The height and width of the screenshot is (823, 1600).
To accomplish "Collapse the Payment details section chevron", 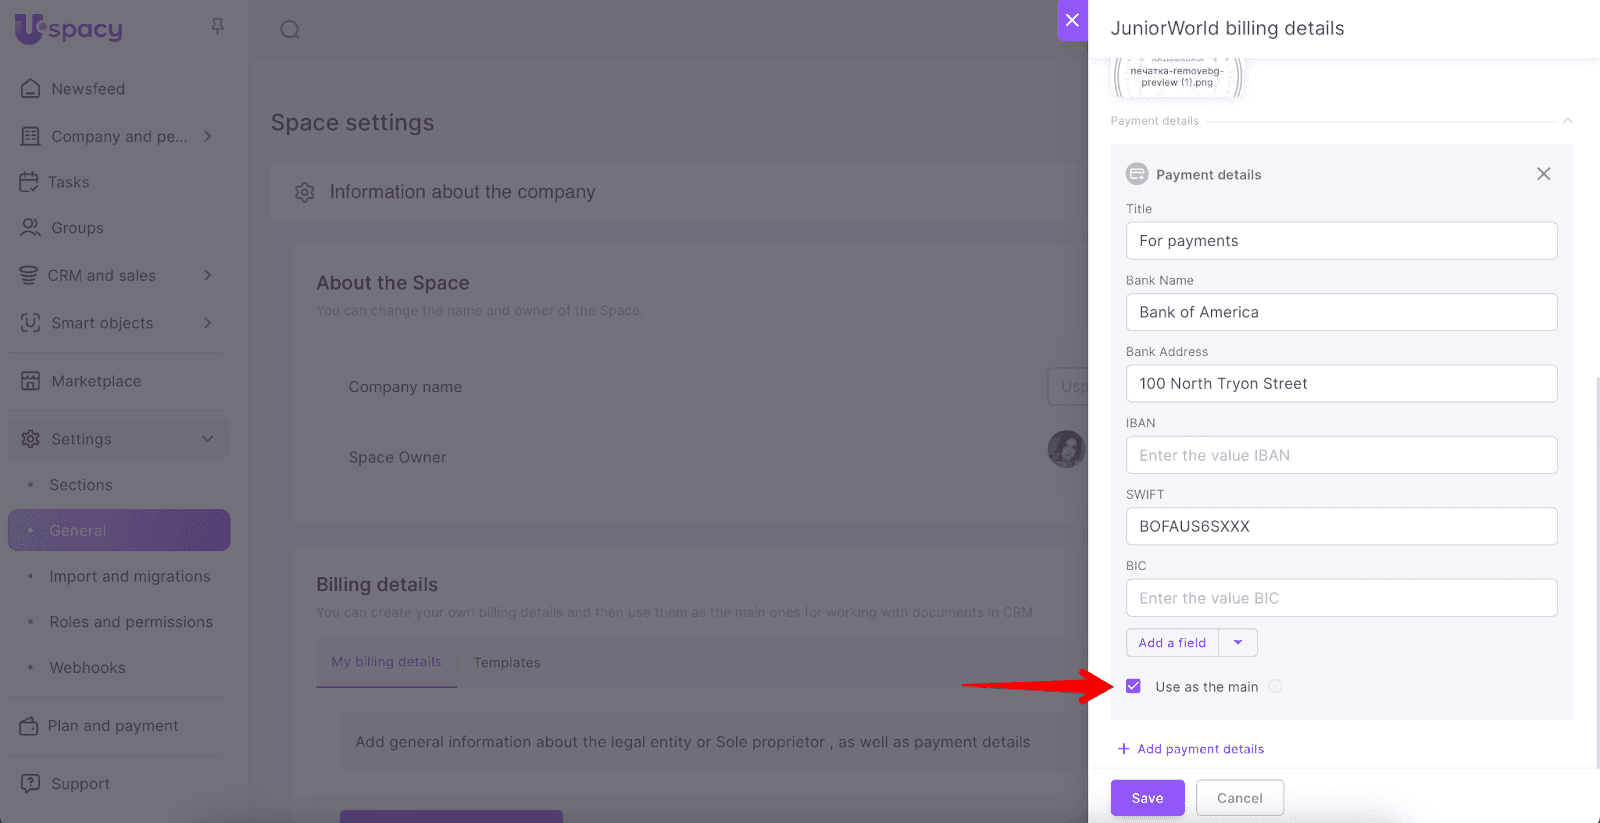I will pyautogui.click(x=1567, y=121).
